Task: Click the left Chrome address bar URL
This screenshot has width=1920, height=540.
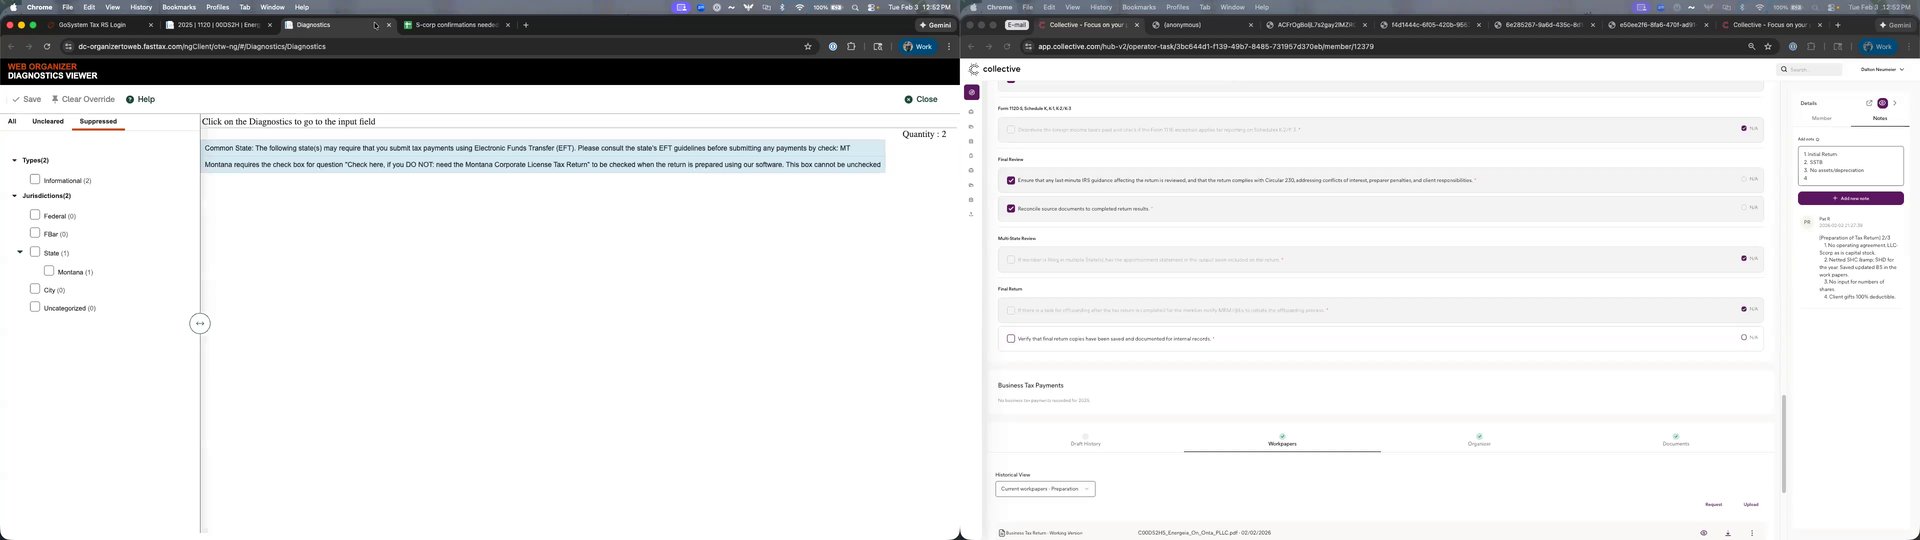Action: pos(202,46)
